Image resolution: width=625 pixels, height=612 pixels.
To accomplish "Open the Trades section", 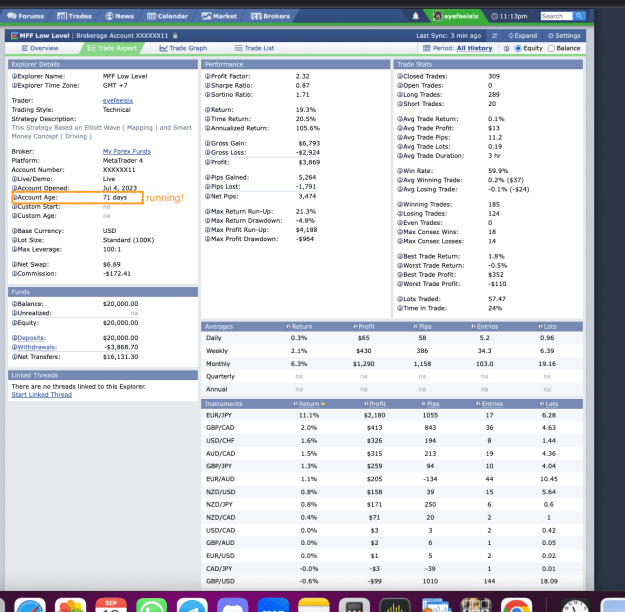I will tap(75, 16).
